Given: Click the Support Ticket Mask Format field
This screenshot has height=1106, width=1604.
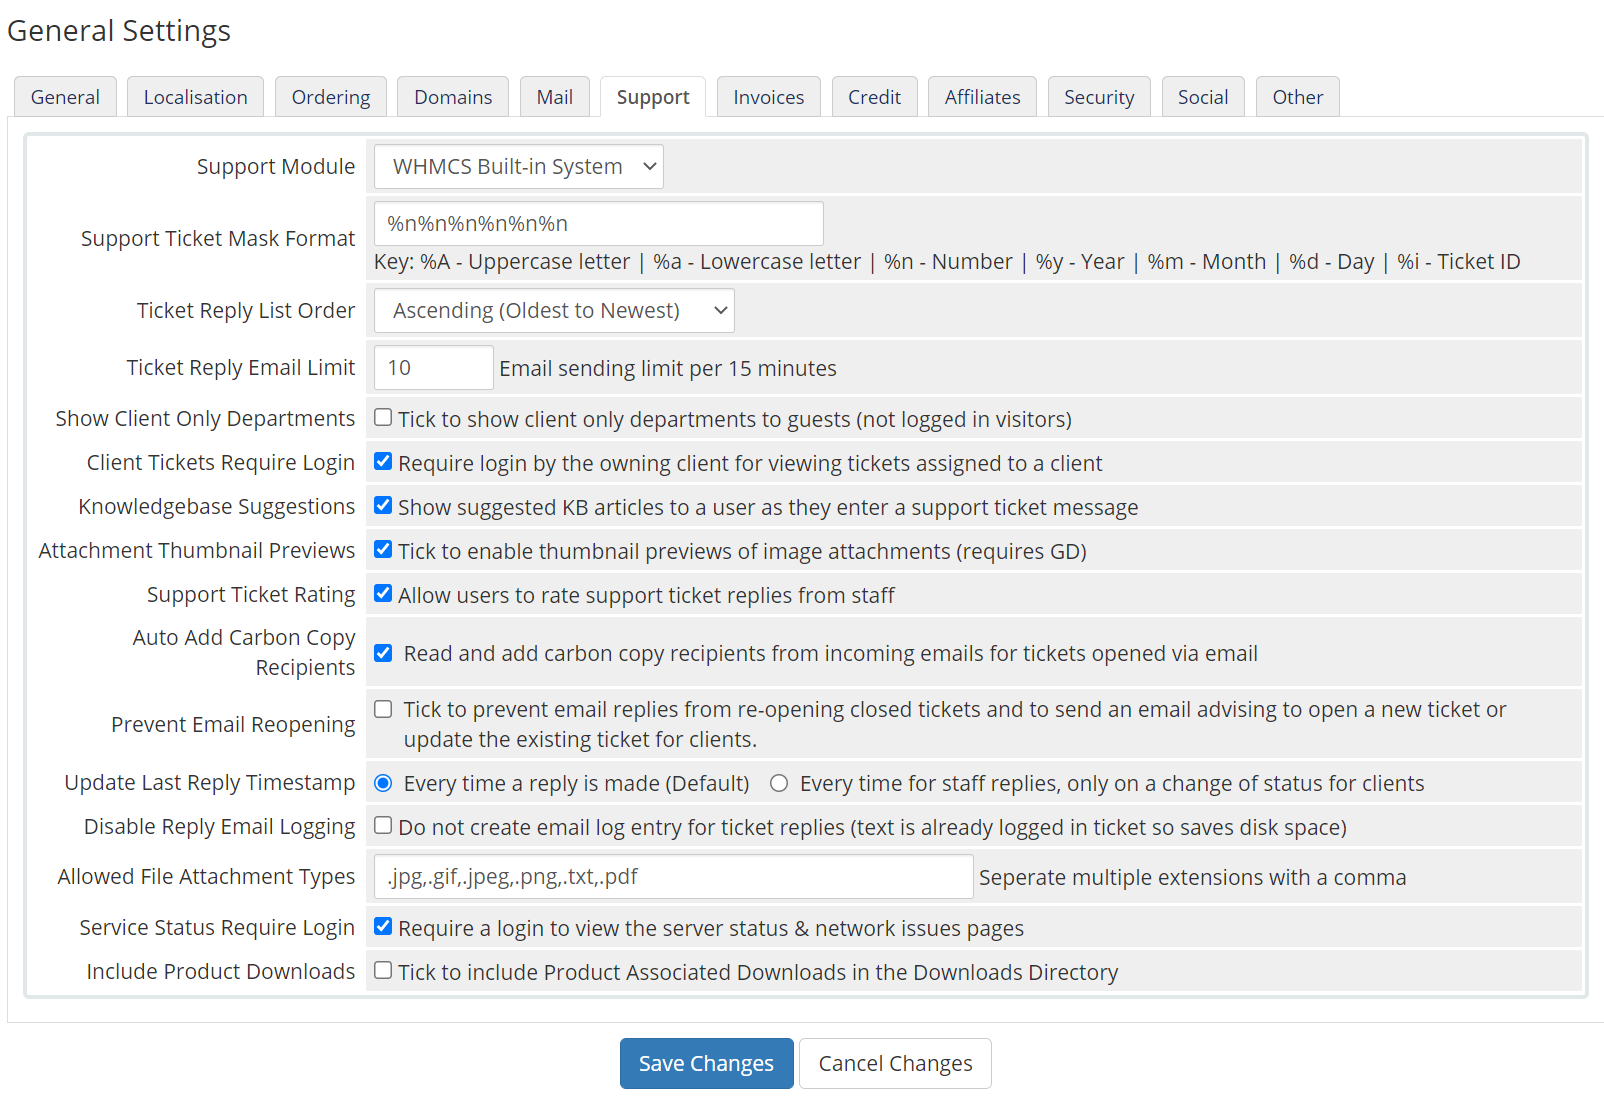Looking at the screenshot, I should 598,224.
